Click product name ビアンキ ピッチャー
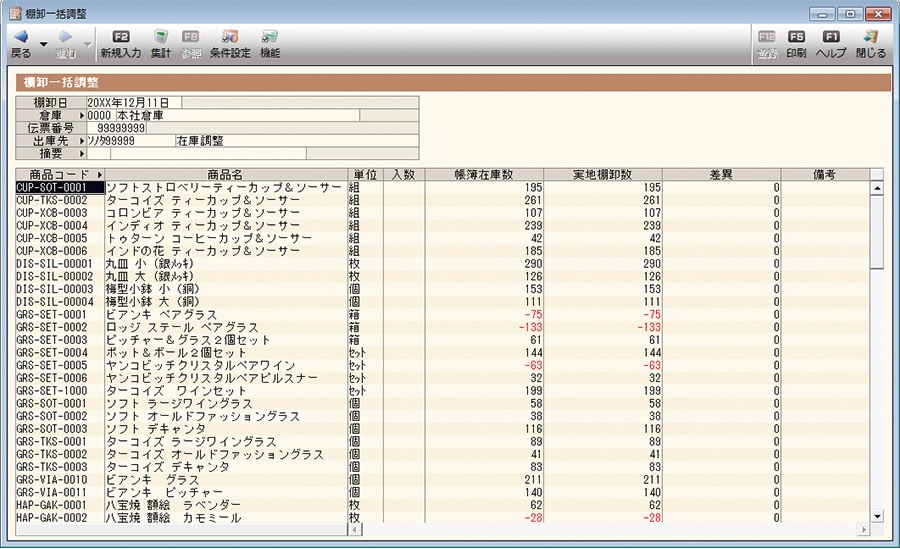Image resolution: width=900 pixels, height=549 pixels. [x=164, y=492]
